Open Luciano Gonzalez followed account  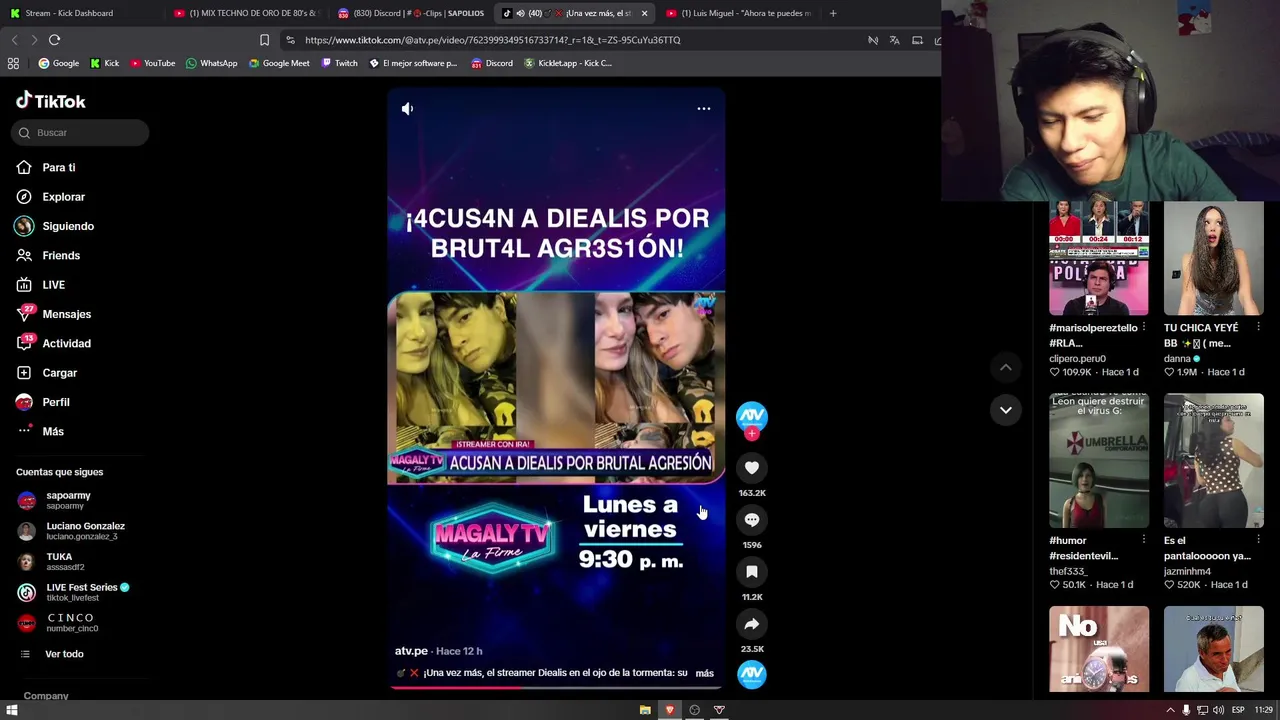click(x=75, y=531)
